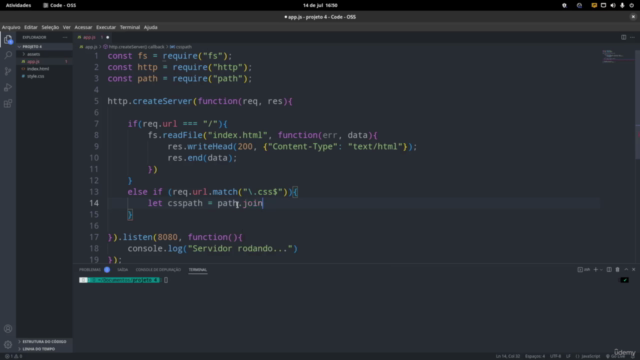Click the notifications bell in status bar
Viewport: 640px width, 360px height.
pyautogui.click(x=632, y=356)
